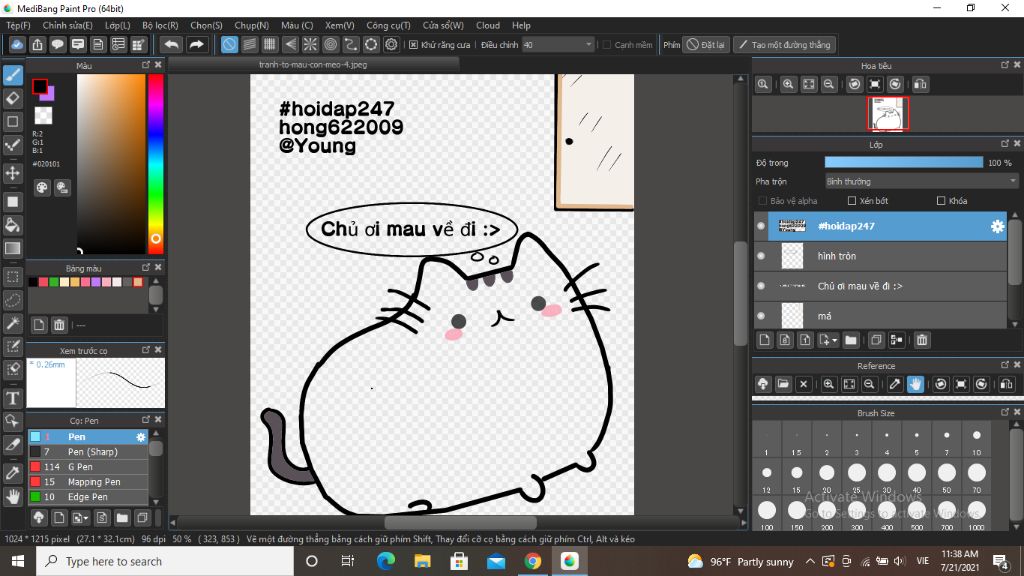Enable the radial snap guide
This screenshot has width=1024, height=576.
coord(310,44)
